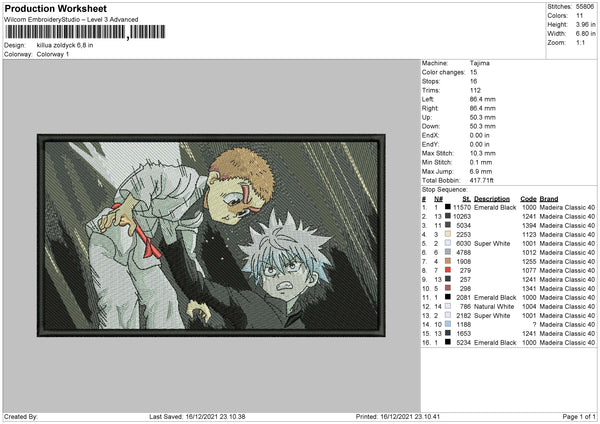Screen dimensions: 600x424
Task: Click 'Madeira Classic 40' in the 1908-stitch row
Action: 567,261
